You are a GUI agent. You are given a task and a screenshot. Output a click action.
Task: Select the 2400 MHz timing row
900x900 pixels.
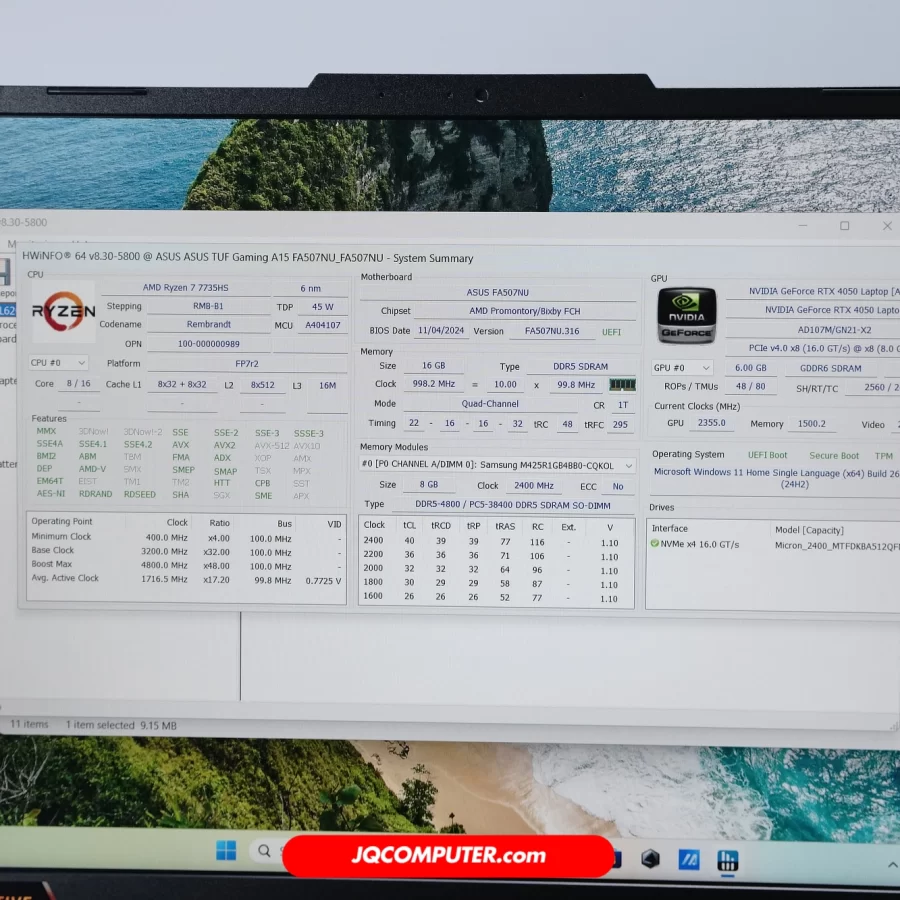pyautogui.click(x=496, y=542)
